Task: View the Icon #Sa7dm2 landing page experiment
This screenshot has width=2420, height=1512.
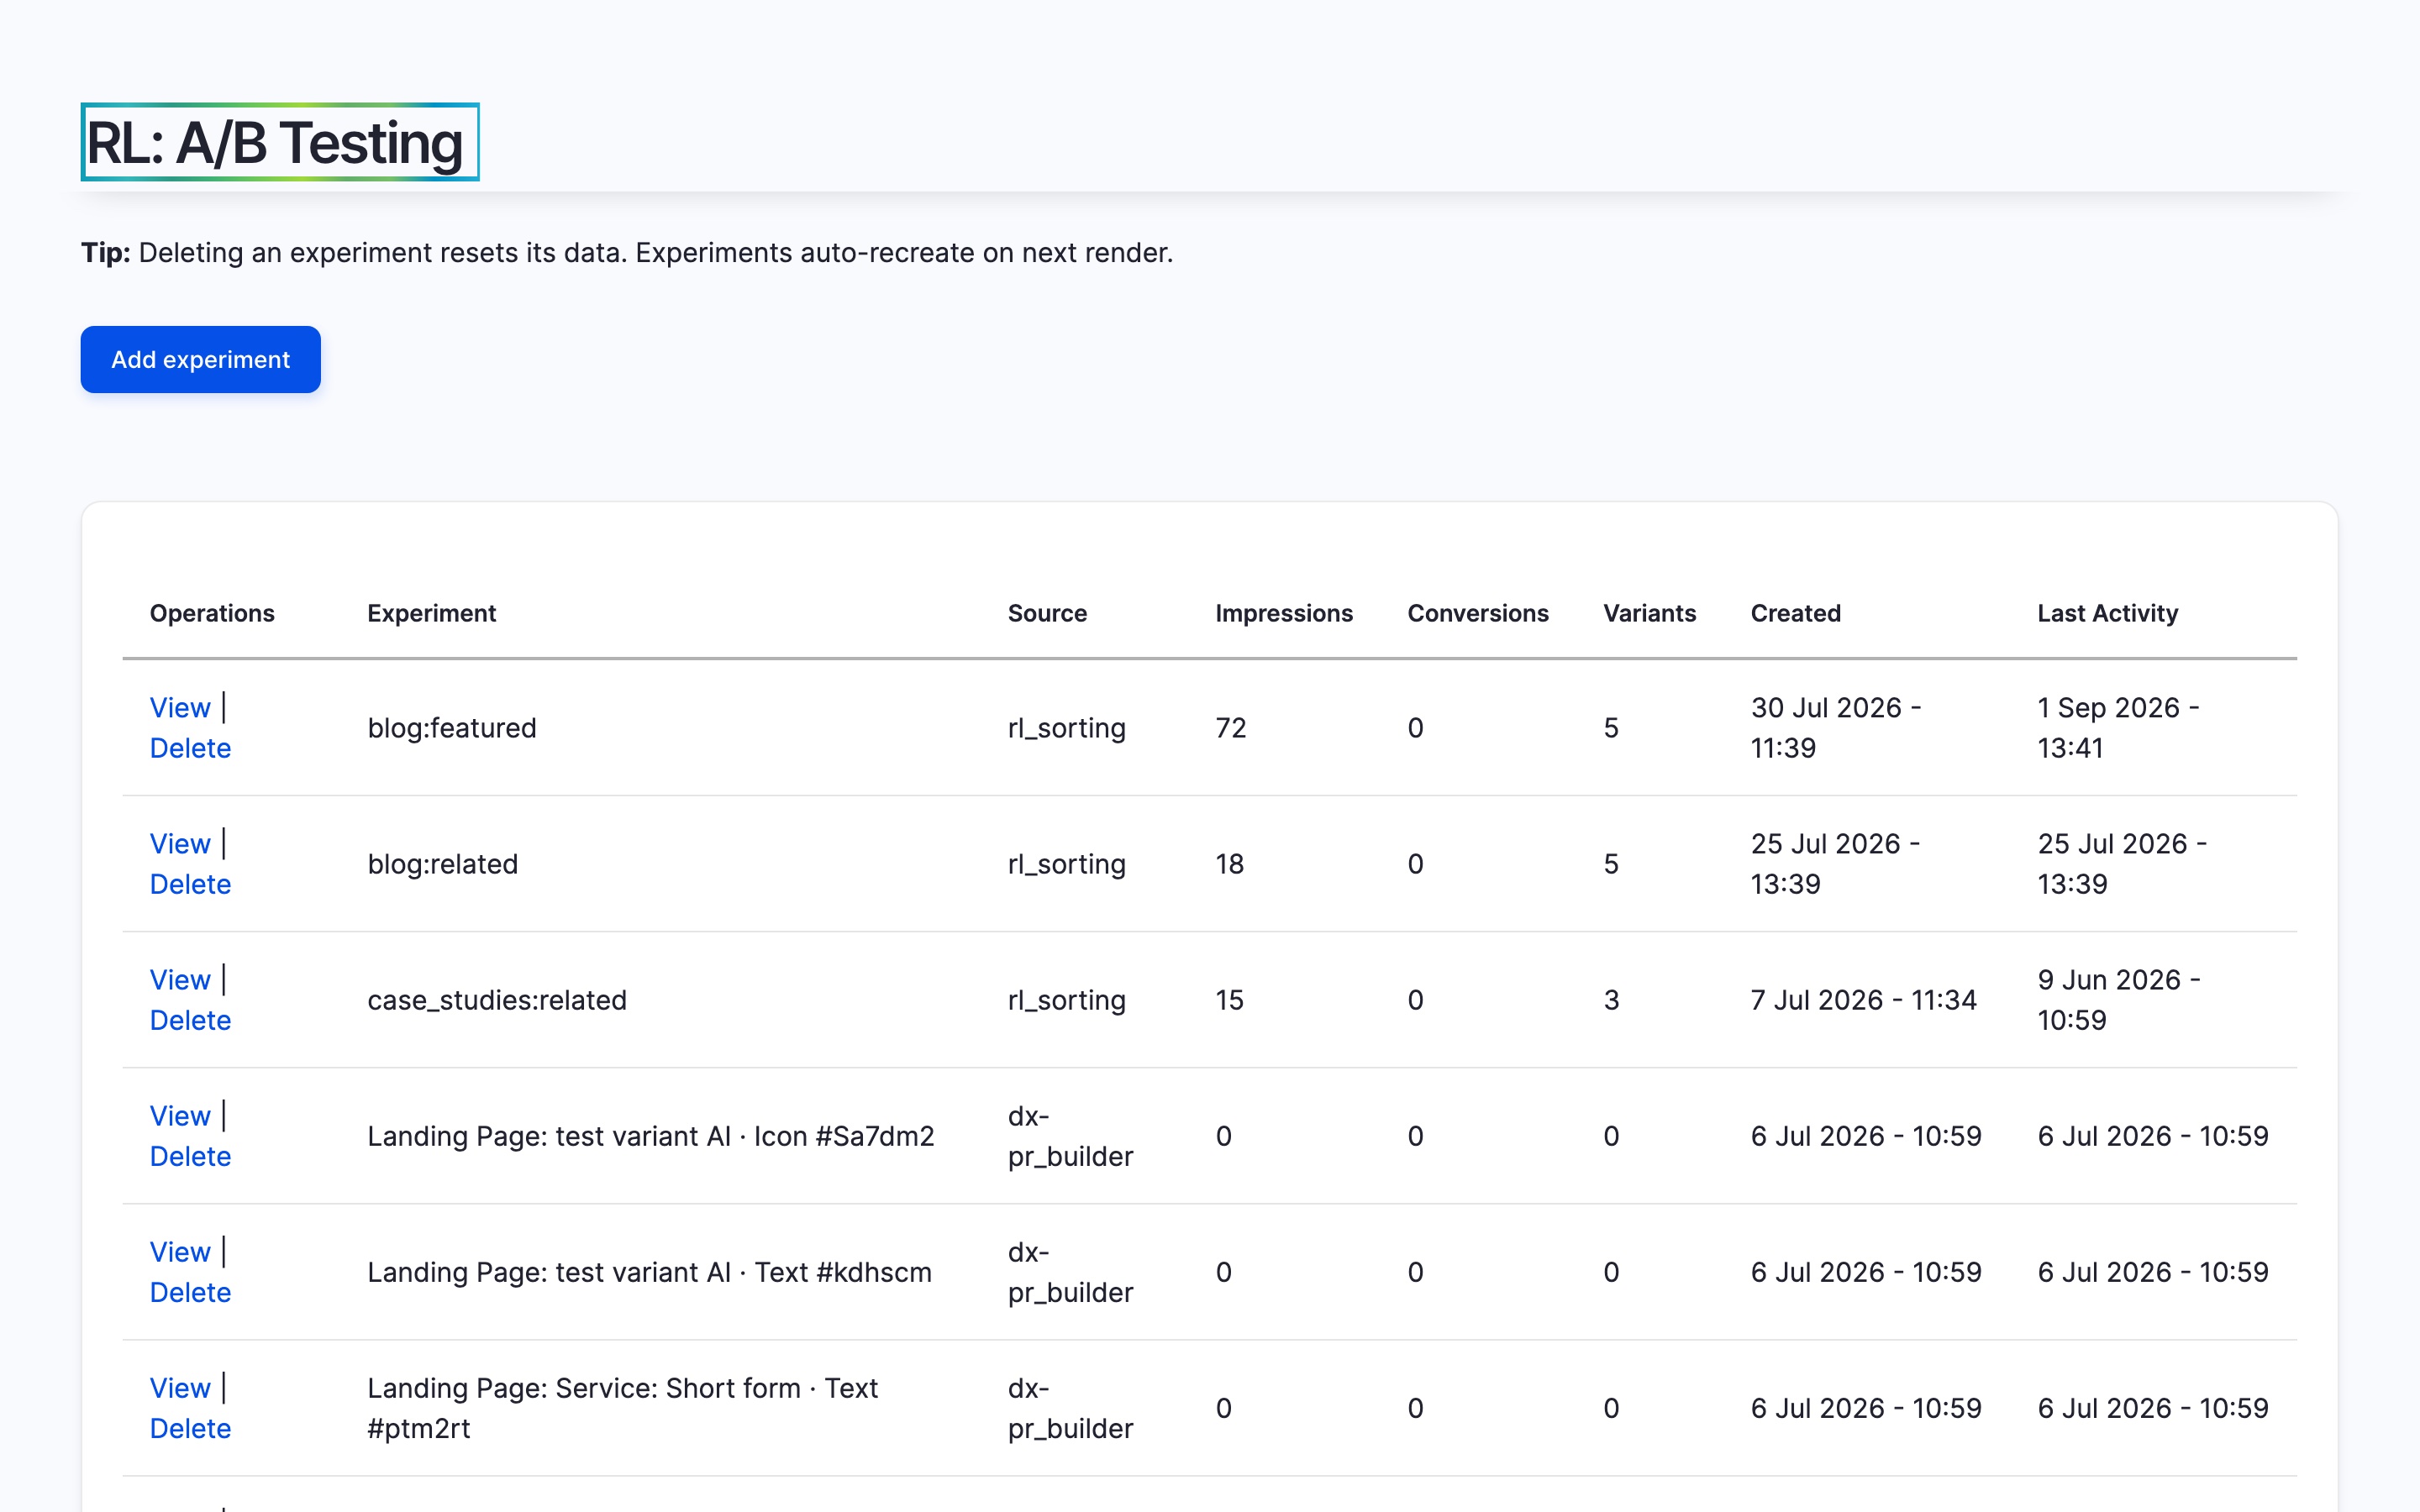Action: tap(180, 1115)
